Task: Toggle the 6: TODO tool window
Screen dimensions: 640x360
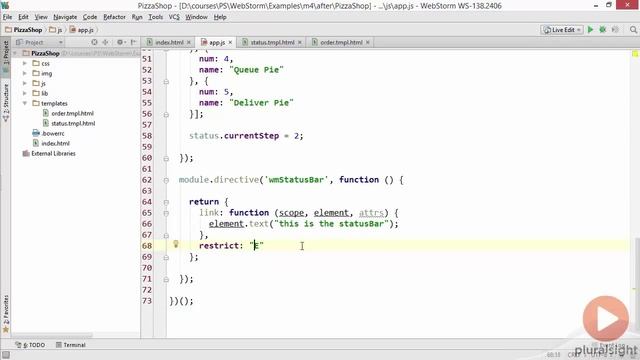Action: click(30, 345)
